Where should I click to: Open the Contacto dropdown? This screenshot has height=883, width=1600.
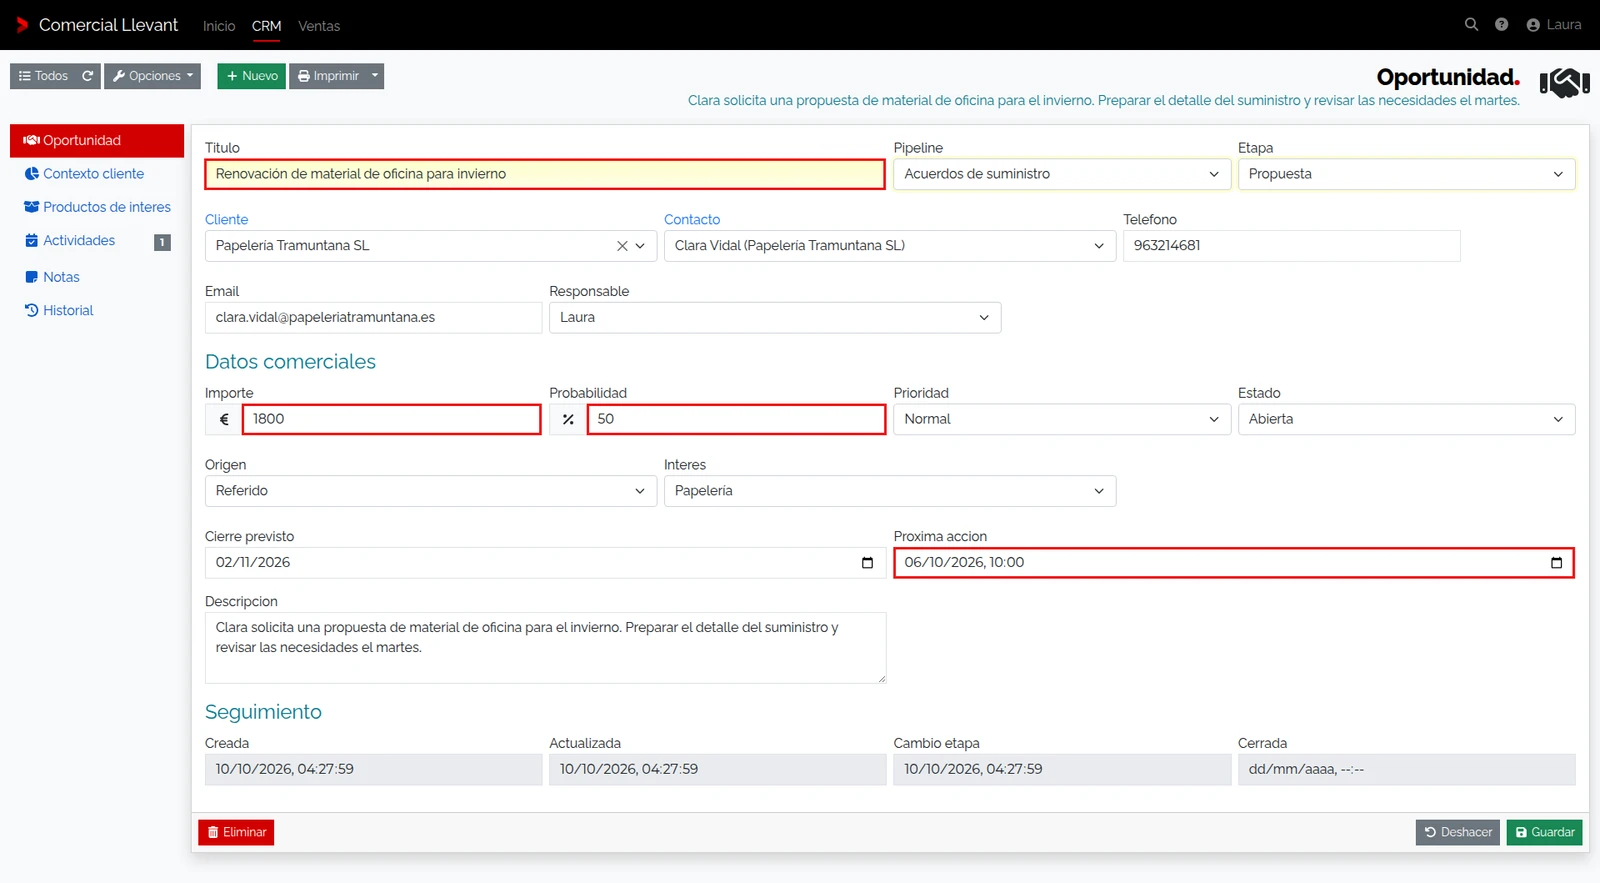[890, 246]
